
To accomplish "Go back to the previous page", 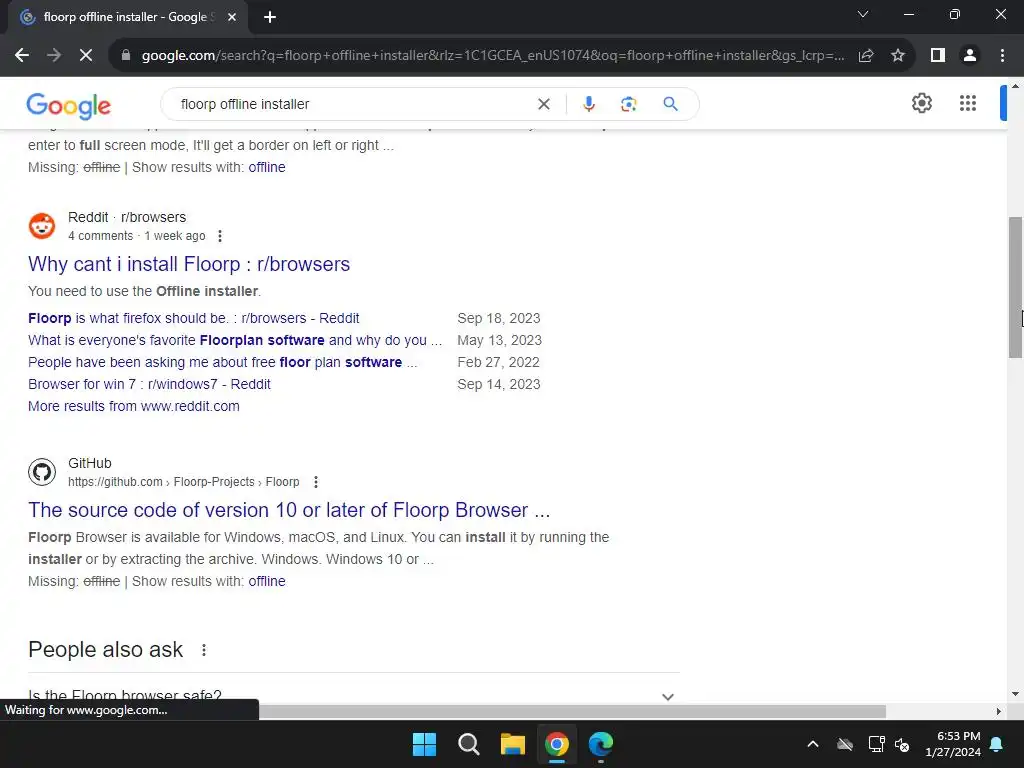I will pos(22,56).
